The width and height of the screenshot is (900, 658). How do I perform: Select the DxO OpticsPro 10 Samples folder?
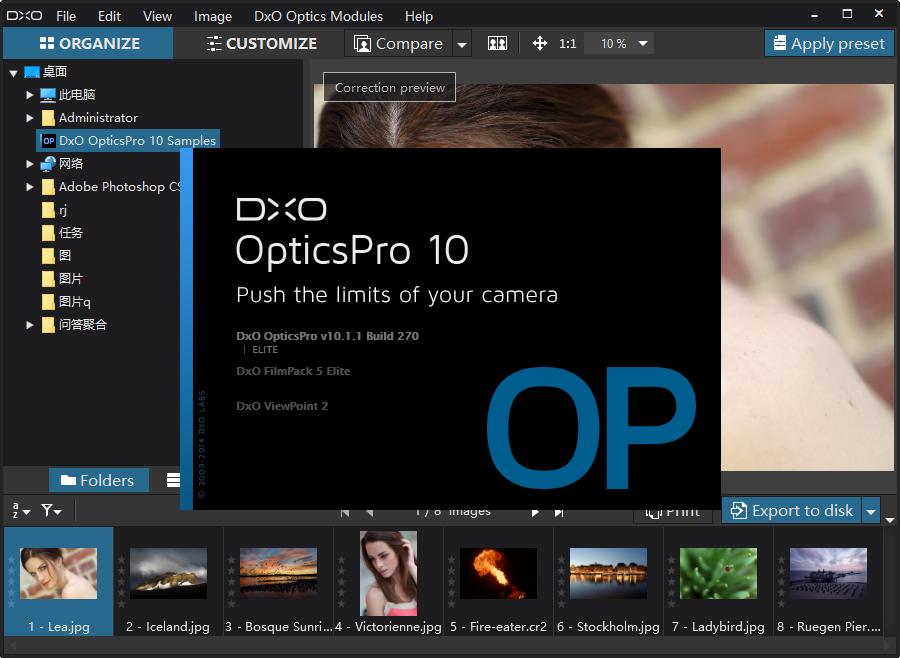tap(128, 140)
